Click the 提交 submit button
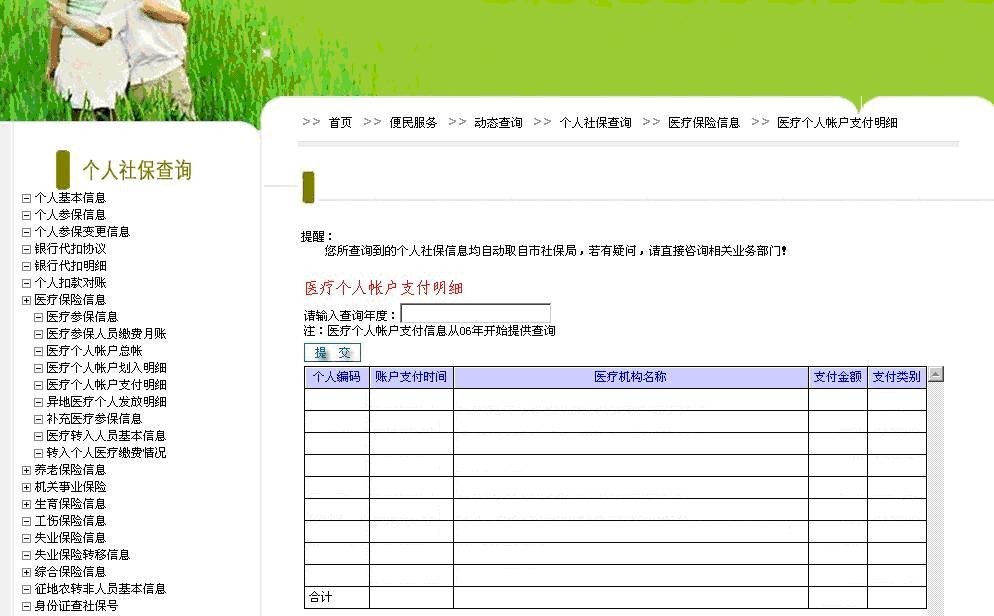Screen dimensions: 994x616 tap(332, 352)
